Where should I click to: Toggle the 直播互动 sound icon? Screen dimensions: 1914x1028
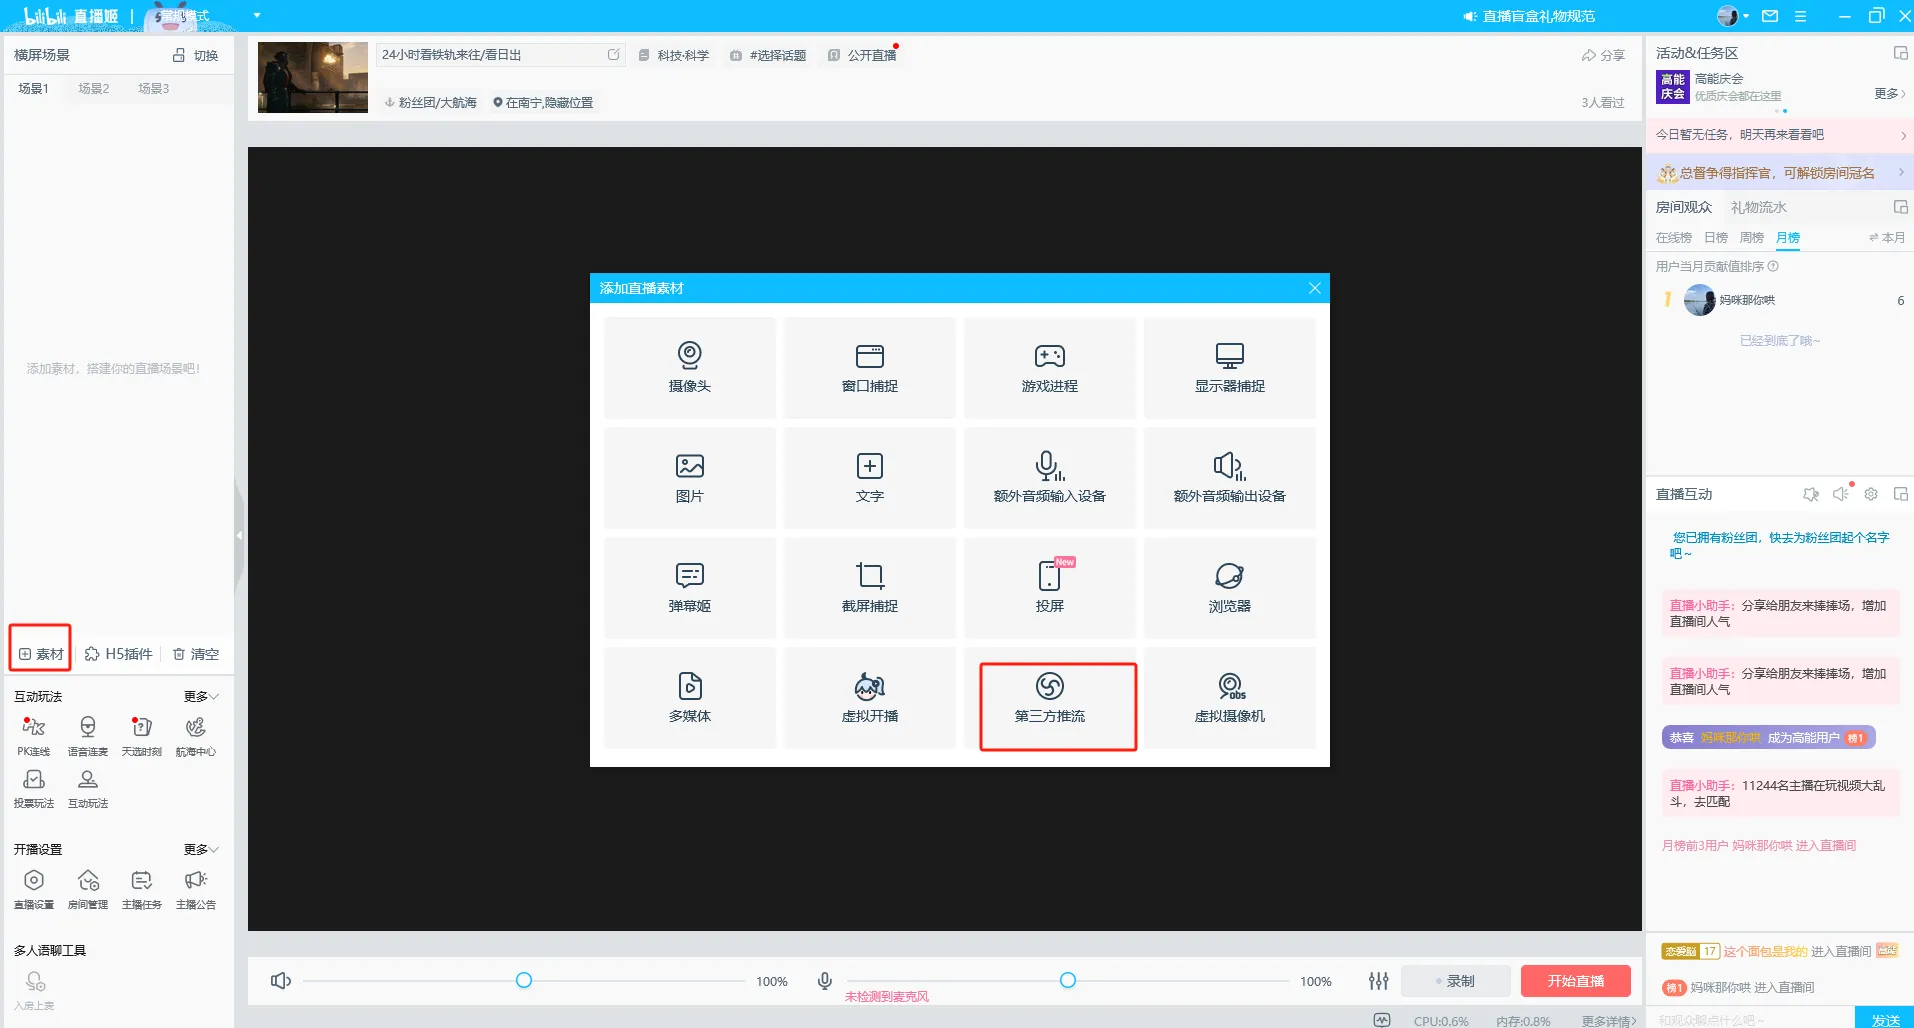point(1841,494)
